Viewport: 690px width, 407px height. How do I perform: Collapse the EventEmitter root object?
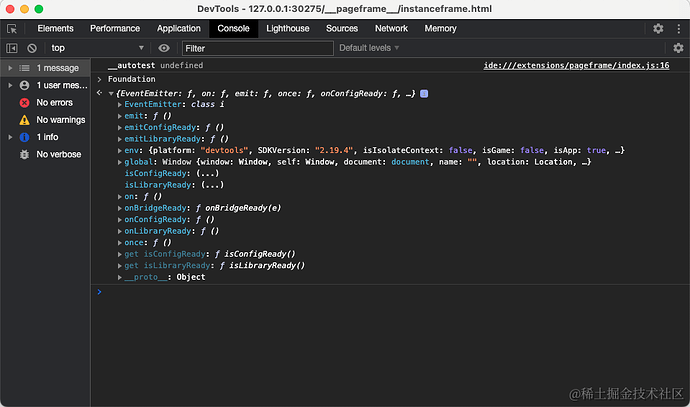[111, 94]
